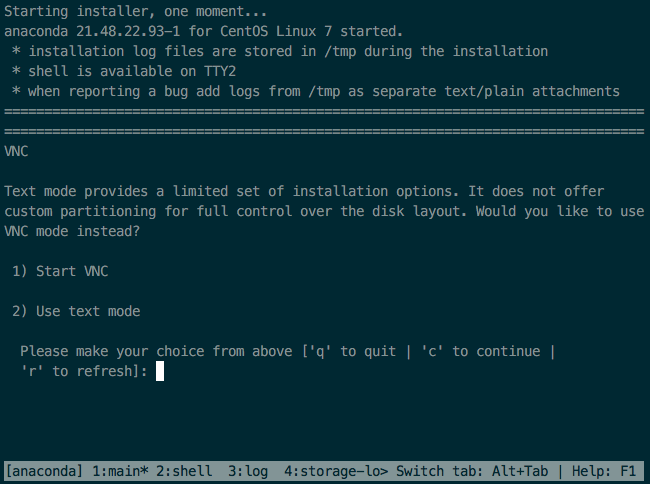This screenshot has height=484, width=650.
Task: Place cursor in the choice prompt input
Action: [x=160, y=371]
